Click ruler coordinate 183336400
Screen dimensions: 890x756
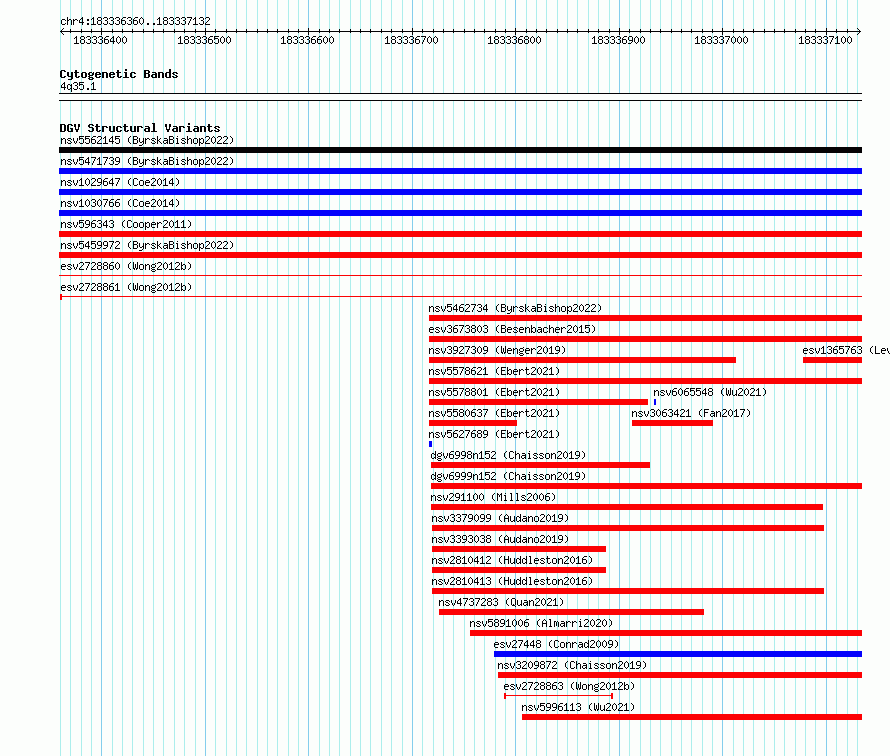tap(100, 40)
